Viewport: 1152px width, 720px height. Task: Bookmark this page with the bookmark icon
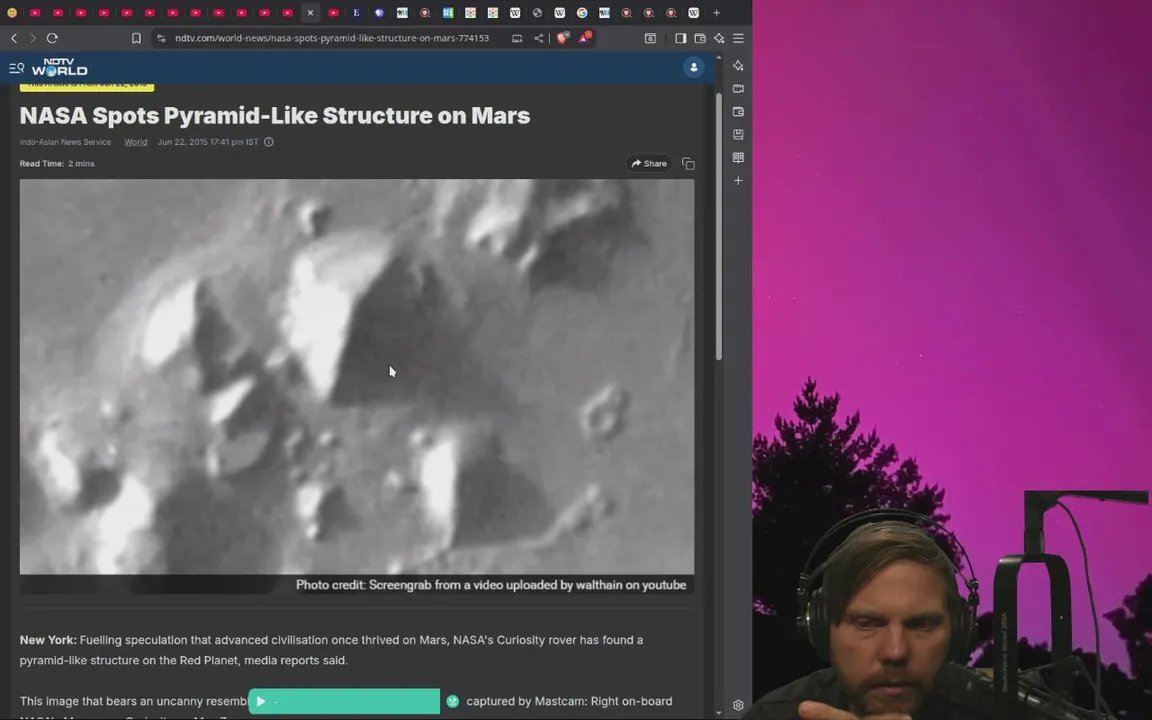pyautogui.click(x=136, y=38)
